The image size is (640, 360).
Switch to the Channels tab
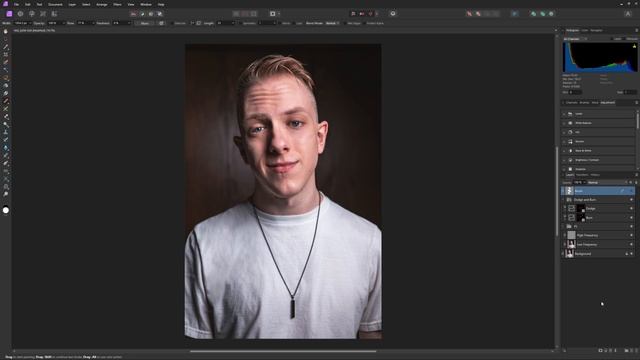[571, 102]
